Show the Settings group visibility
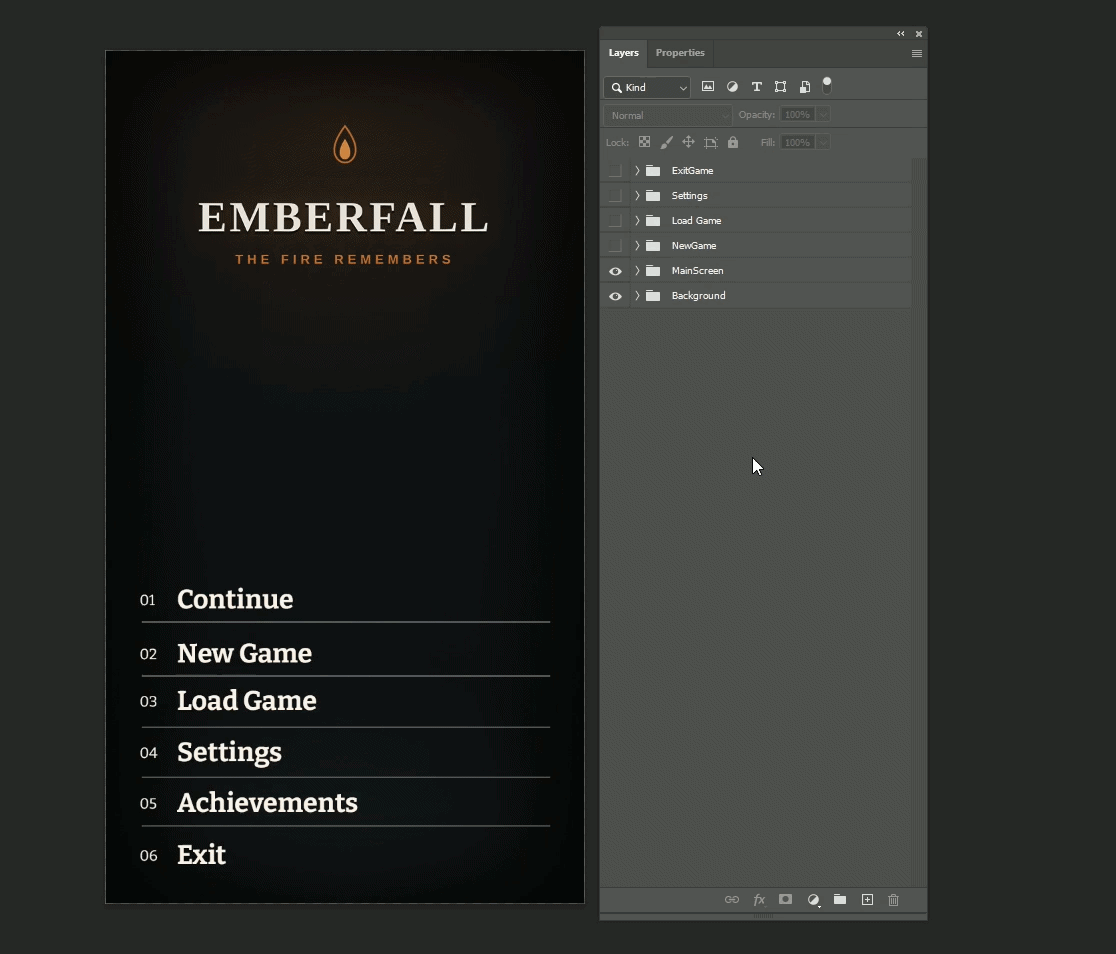 (615, 196)
